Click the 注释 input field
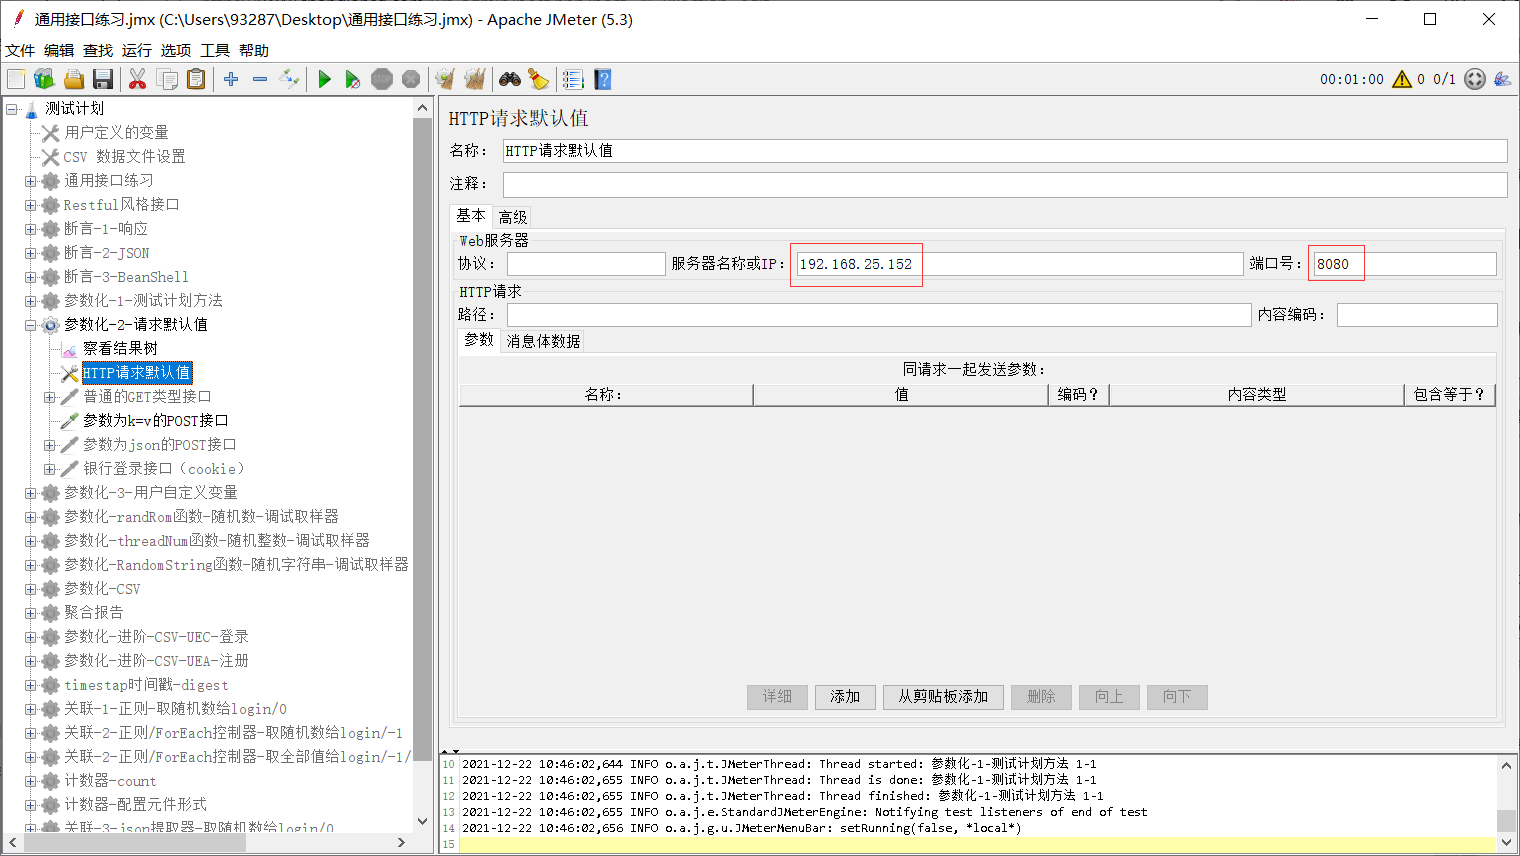 coord(1005,184)
